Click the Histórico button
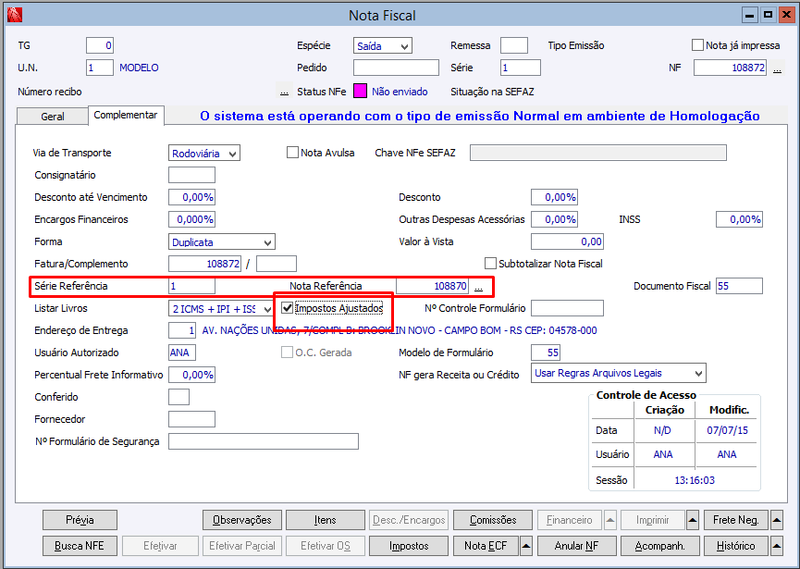This screenshot has width=800, height=569. pos(736,546)
